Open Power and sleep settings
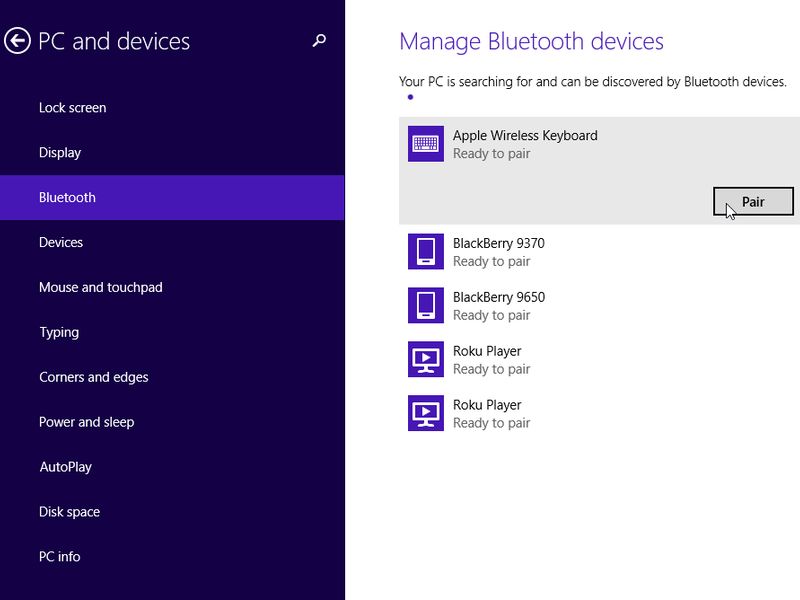Screen dimensions: 800x600 tap(172, 422)
